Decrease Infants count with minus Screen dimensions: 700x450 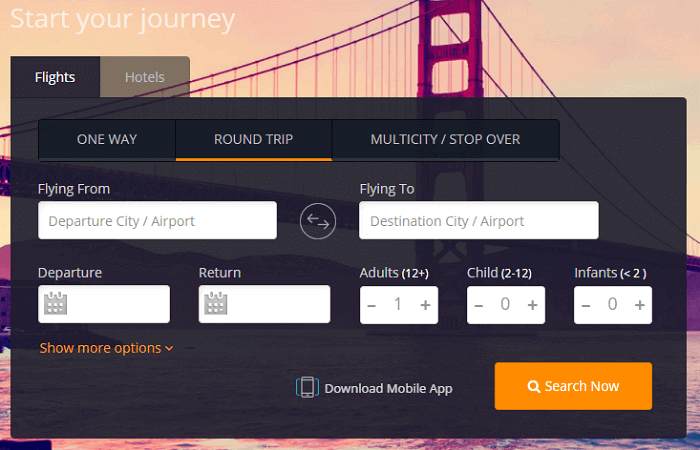coord(586,305)
